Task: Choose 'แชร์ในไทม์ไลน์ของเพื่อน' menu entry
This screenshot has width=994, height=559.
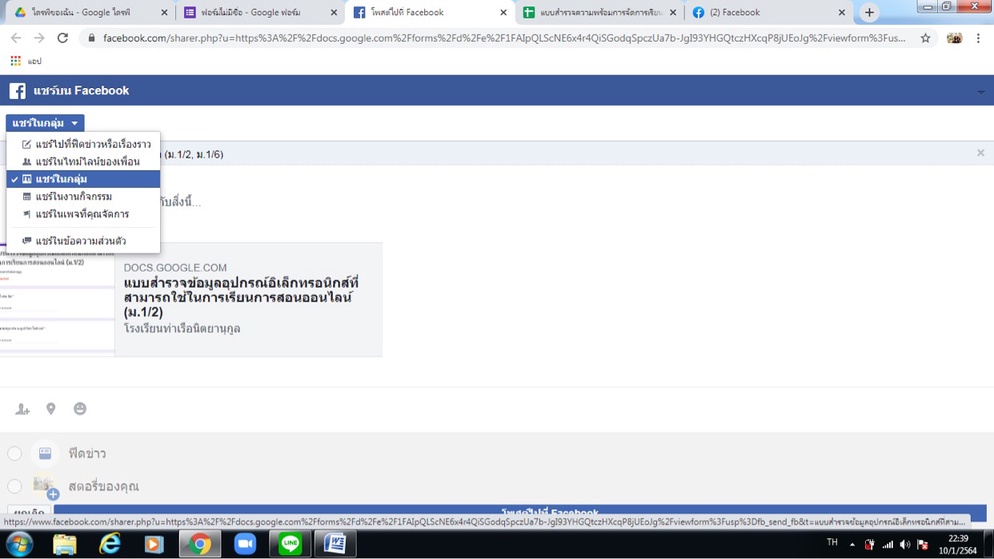Action: (83, 162)
